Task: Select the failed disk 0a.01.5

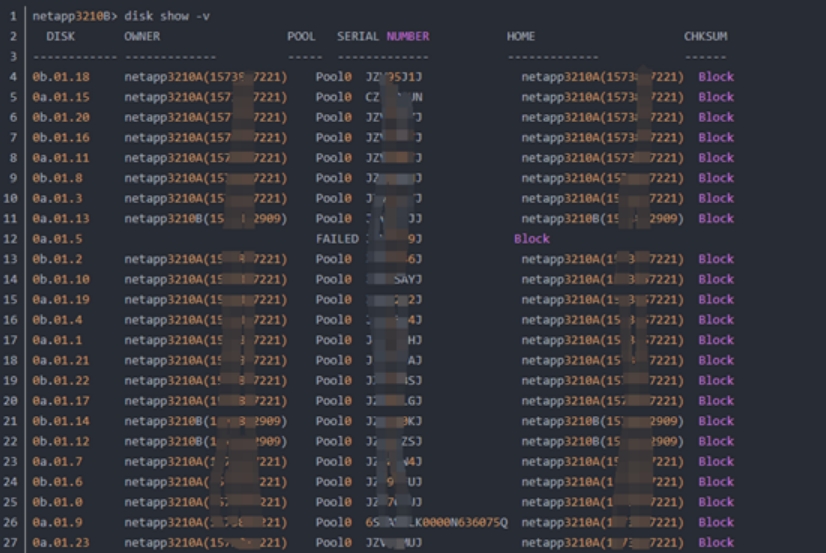Action: point(57,239)
